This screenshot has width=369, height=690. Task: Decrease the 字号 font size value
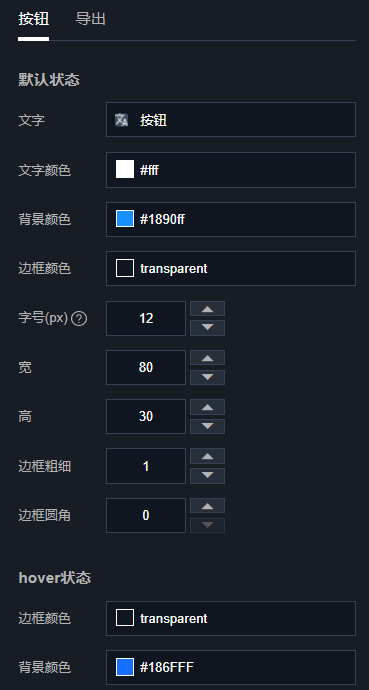pyautogui.click(x=208, y=328)
